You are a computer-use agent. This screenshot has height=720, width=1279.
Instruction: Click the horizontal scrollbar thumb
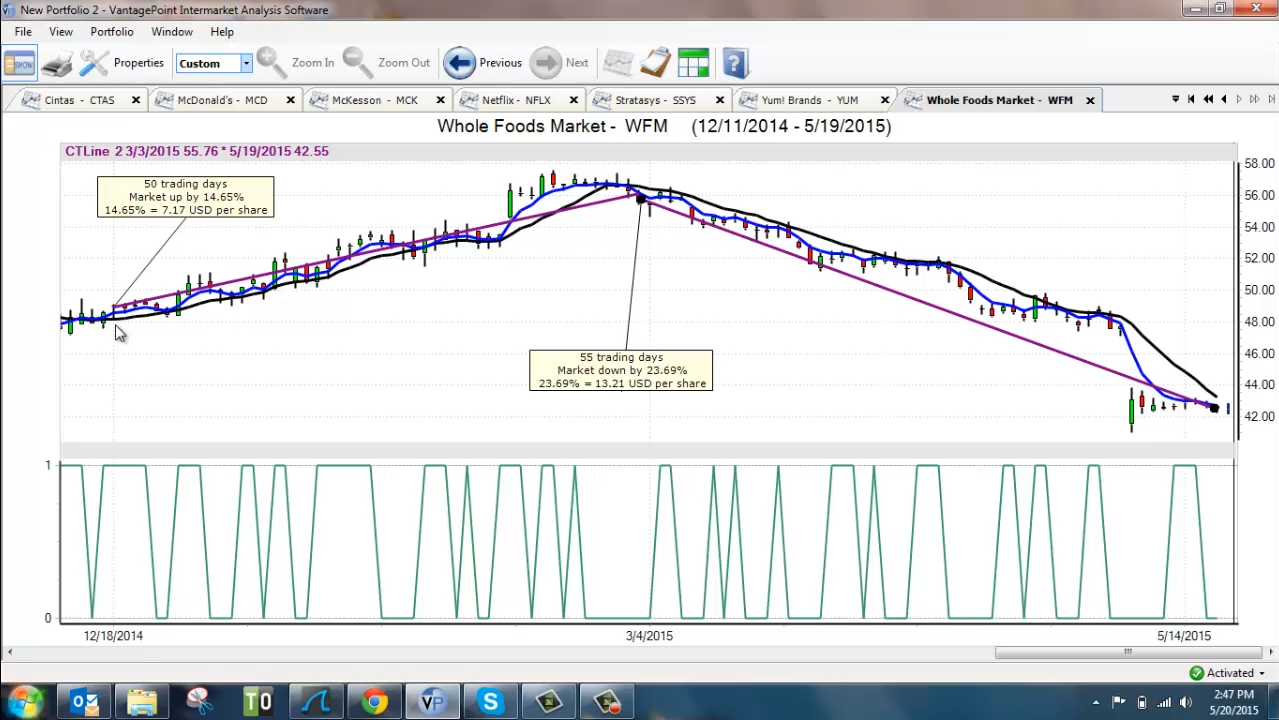coord(1127,652)
